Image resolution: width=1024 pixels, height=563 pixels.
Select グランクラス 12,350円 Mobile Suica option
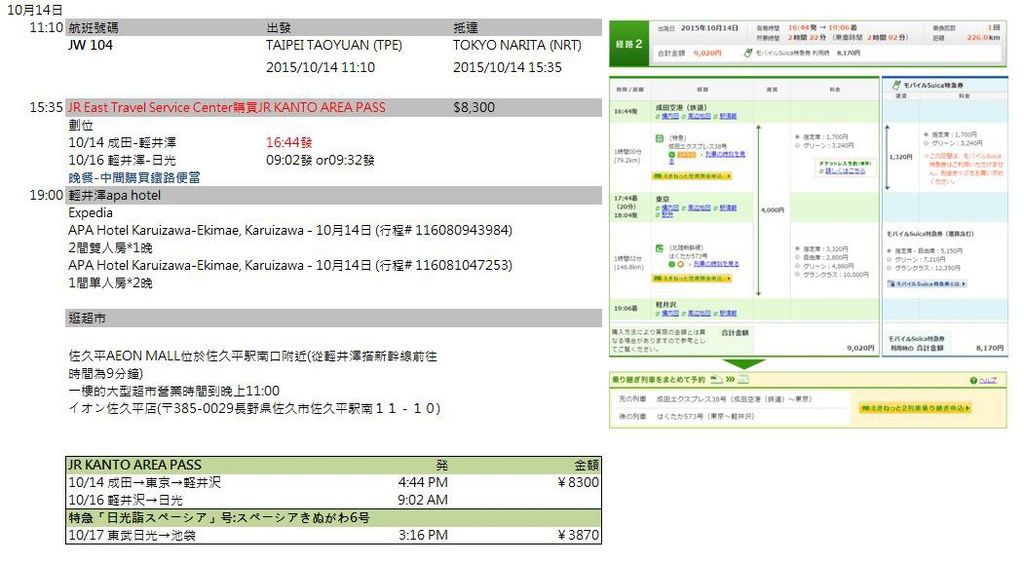889,268
